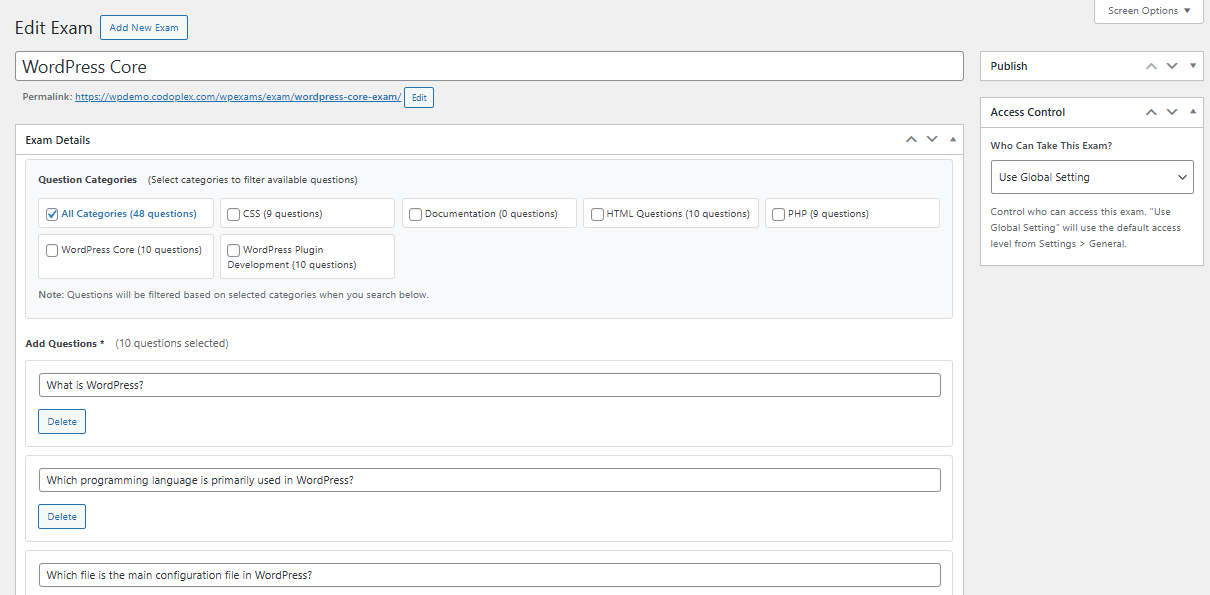Image resolution: width=1210 pixels, height=595 pixels.
Task: Check the CSS category checkbox
Action: click(x=233, y=214)
